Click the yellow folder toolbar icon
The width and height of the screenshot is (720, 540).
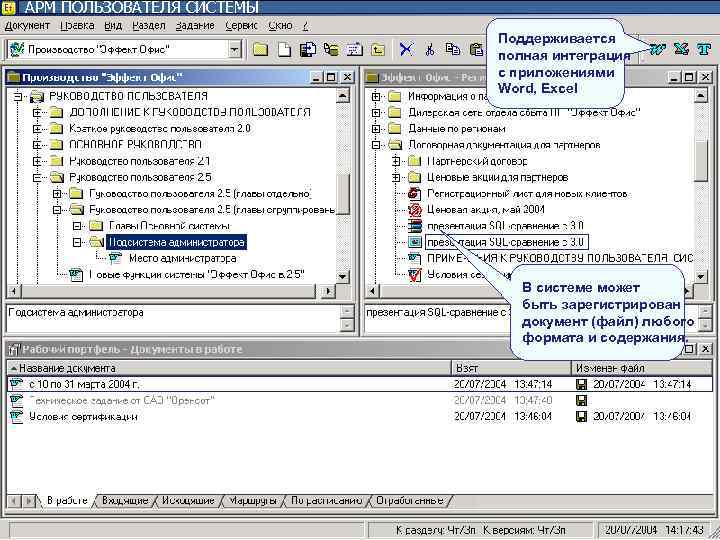pyautogui.click(x=260, y=49)
